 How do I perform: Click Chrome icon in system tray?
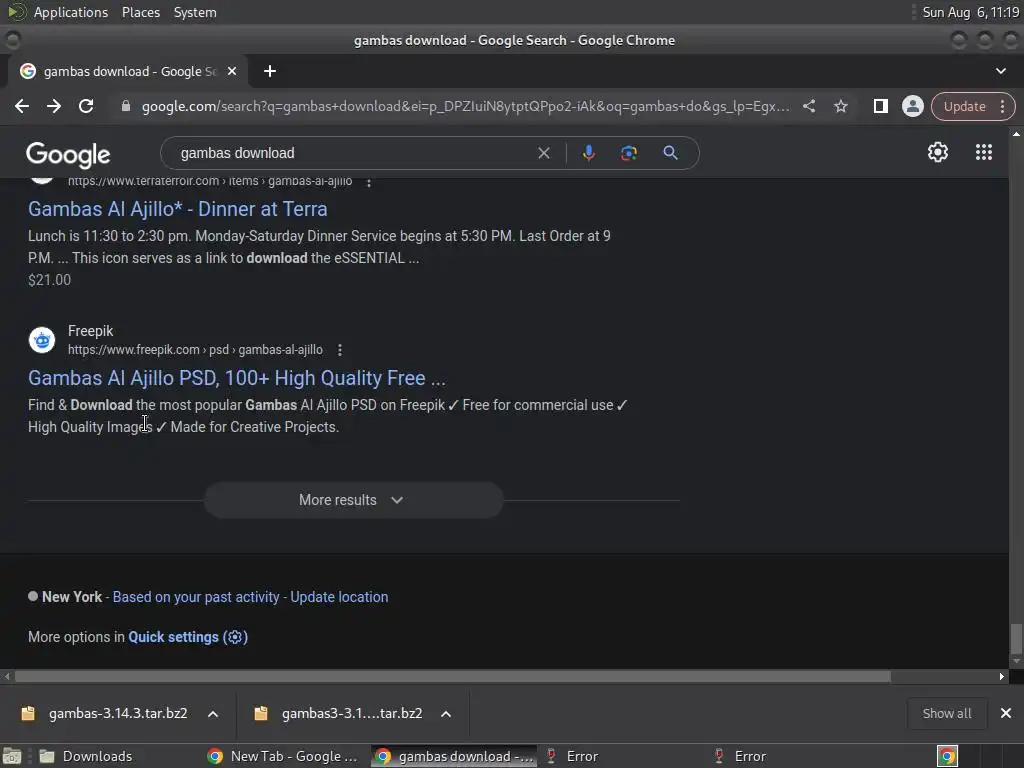(947, 756)
